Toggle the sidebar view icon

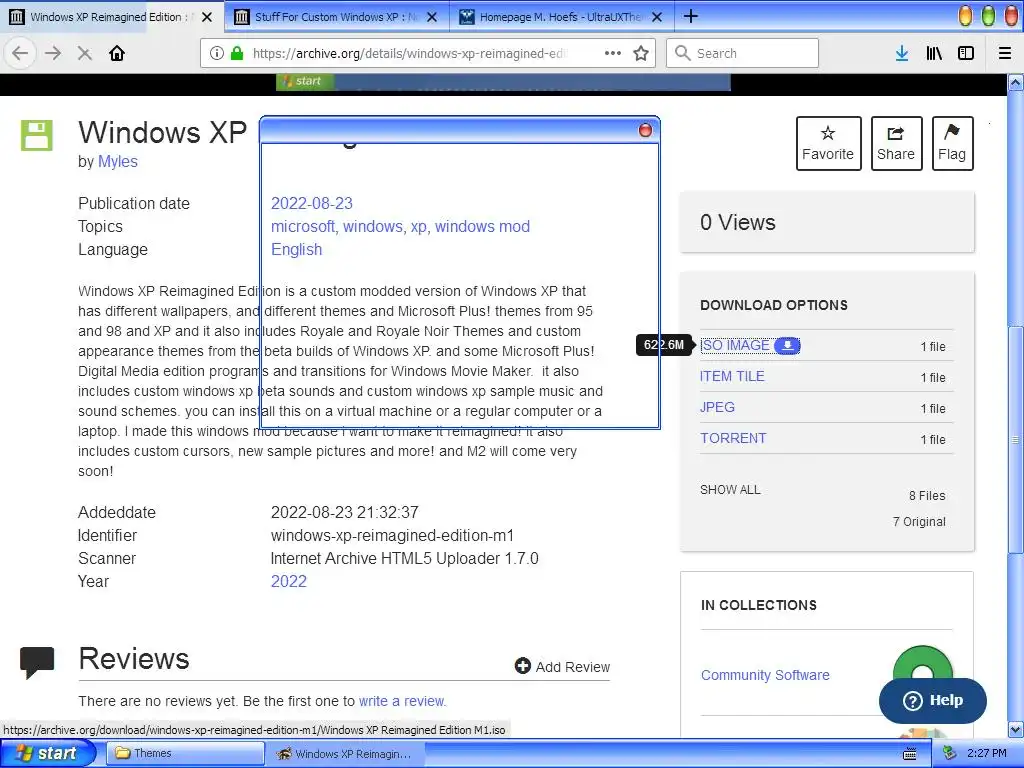[x=966, y=53]
